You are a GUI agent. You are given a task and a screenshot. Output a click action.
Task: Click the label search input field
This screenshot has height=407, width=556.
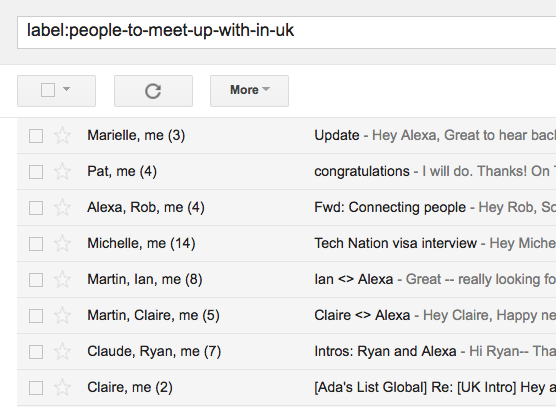pyautogui.click(x=287, y=32)
